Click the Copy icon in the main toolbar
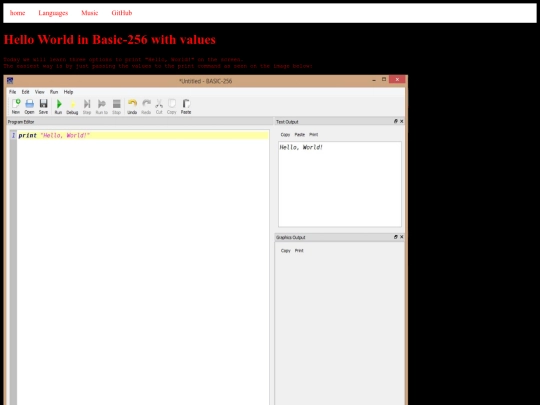The height and width of the screenshot is (405, 540). (x=172, y=107)
